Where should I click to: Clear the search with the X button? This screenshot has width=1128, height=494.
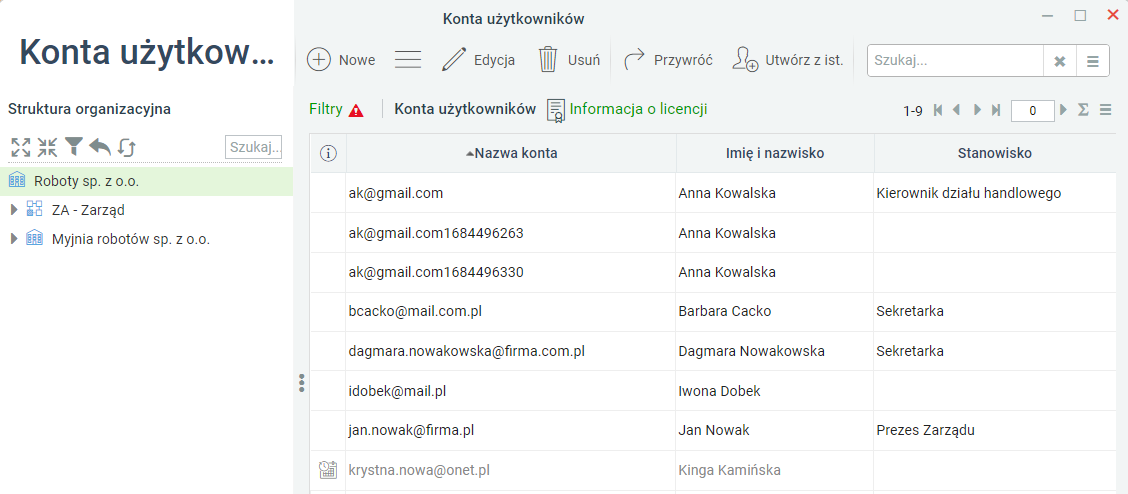point(1059,61)
